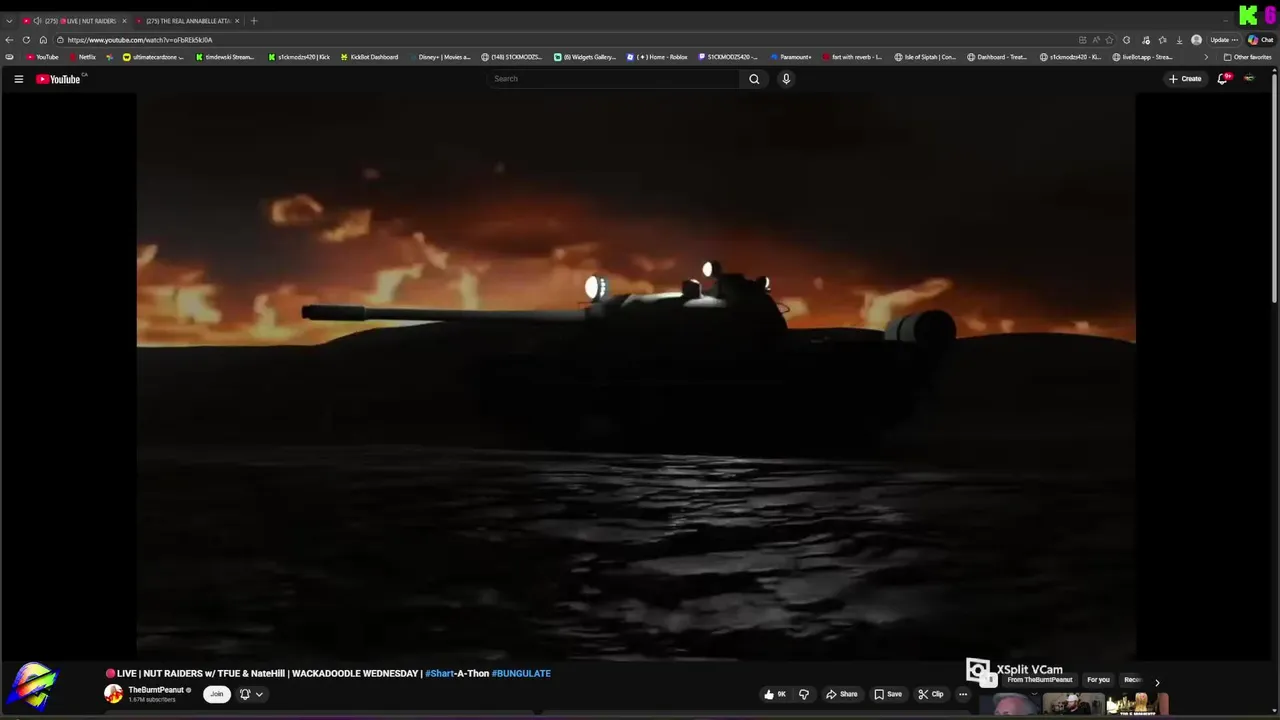1280x720 pixels.
Task: Reload the page with refresh icon
Action: [26, 40]
